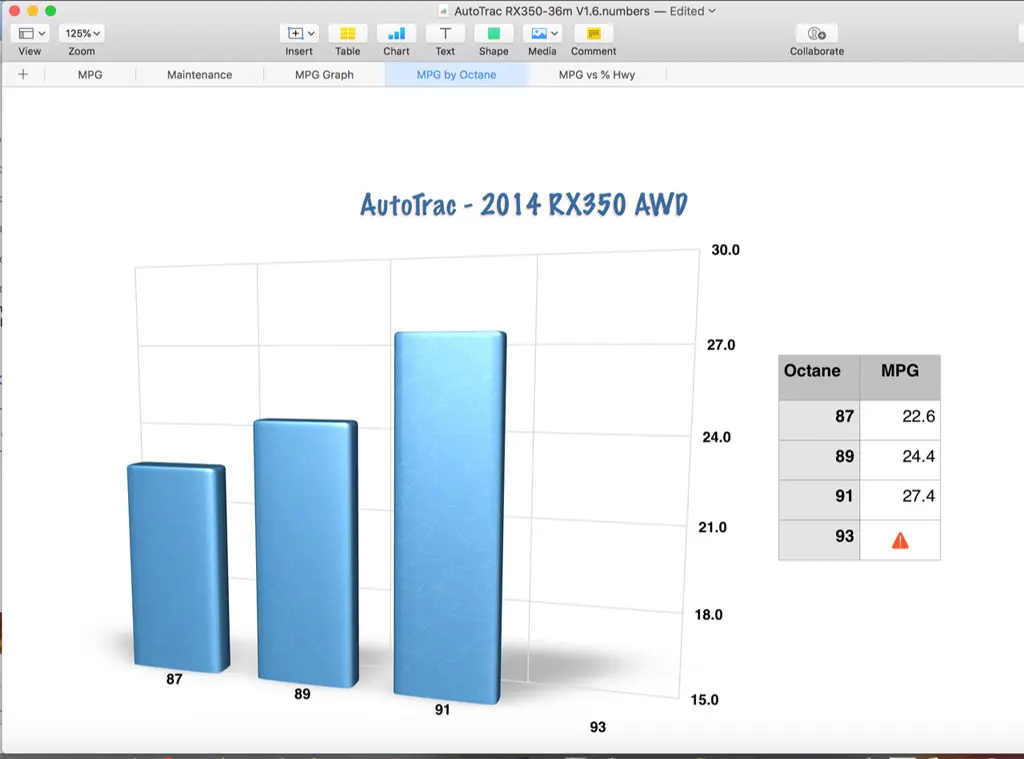
Task: Click the document icon in title bar
Action: 443,11
